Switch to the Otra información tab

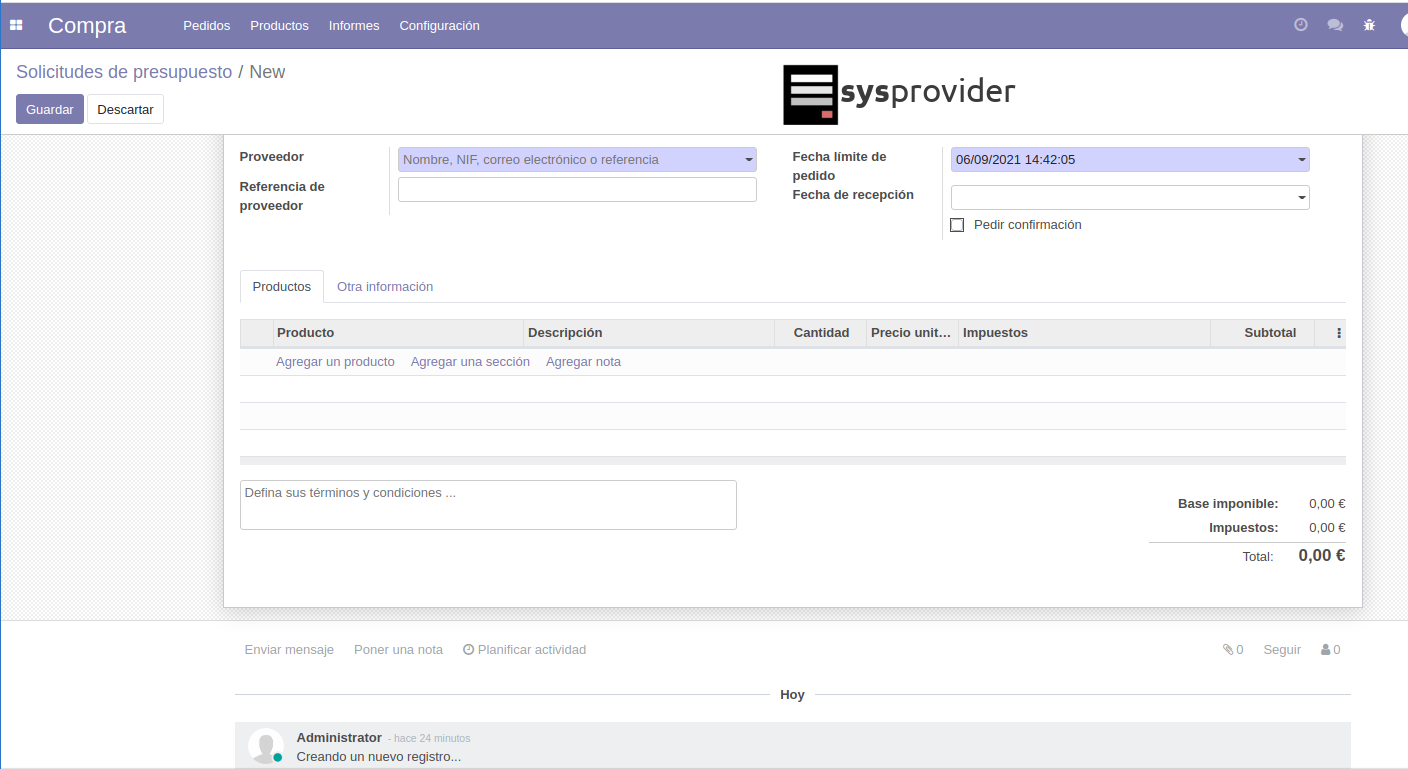click(x=385, y=287)
